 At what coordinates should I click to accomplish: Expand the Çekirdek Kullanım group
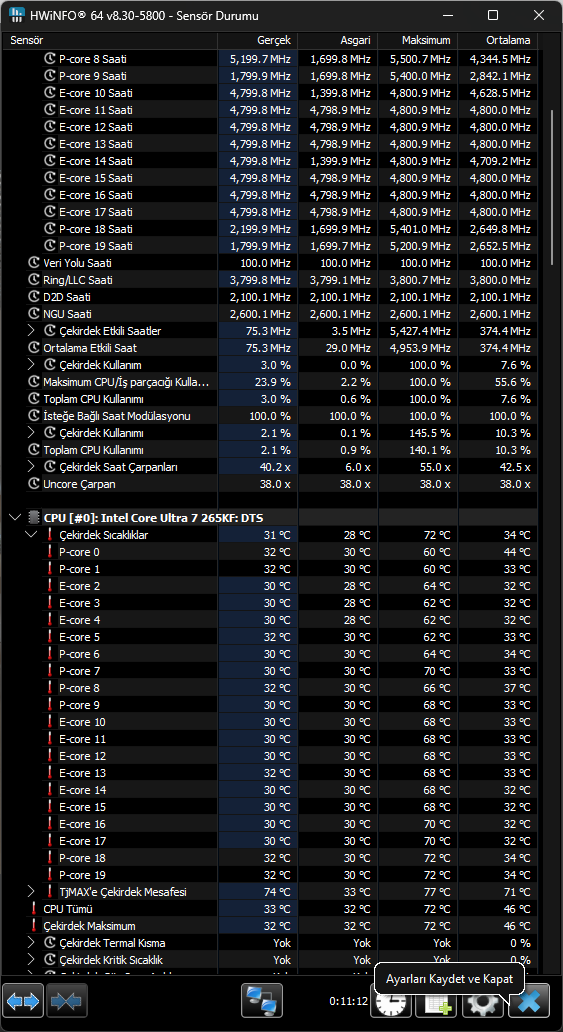pos(31,365)
